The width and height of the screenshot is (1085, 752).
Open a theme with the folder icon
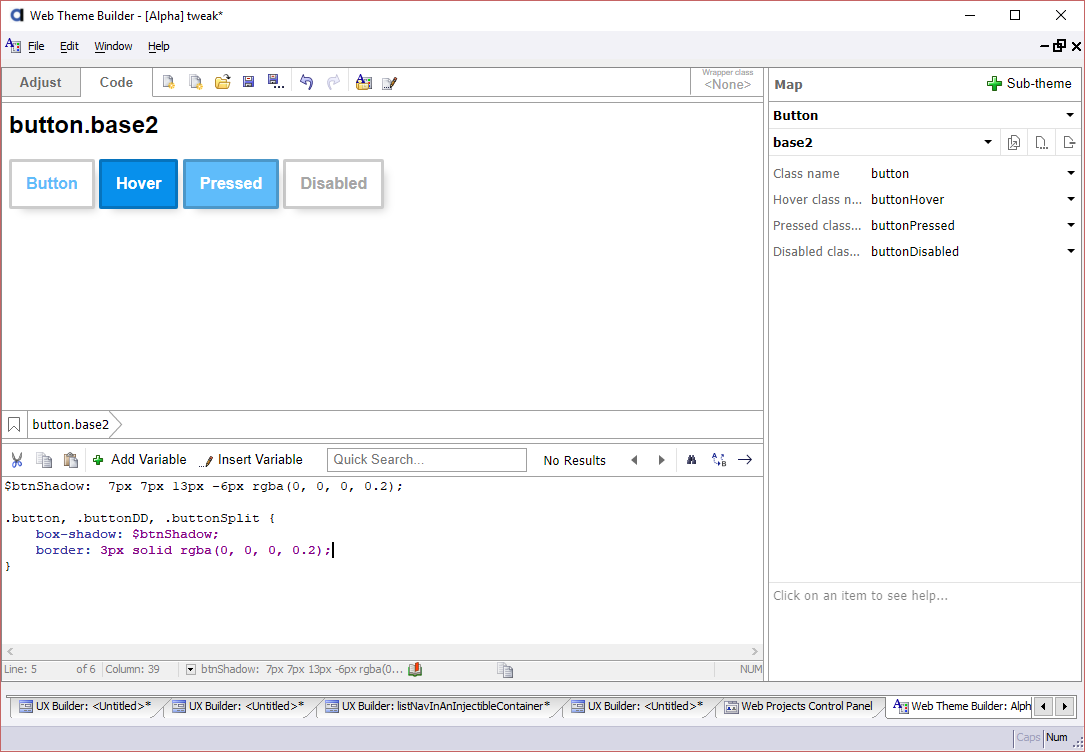[x=222, y=83]
